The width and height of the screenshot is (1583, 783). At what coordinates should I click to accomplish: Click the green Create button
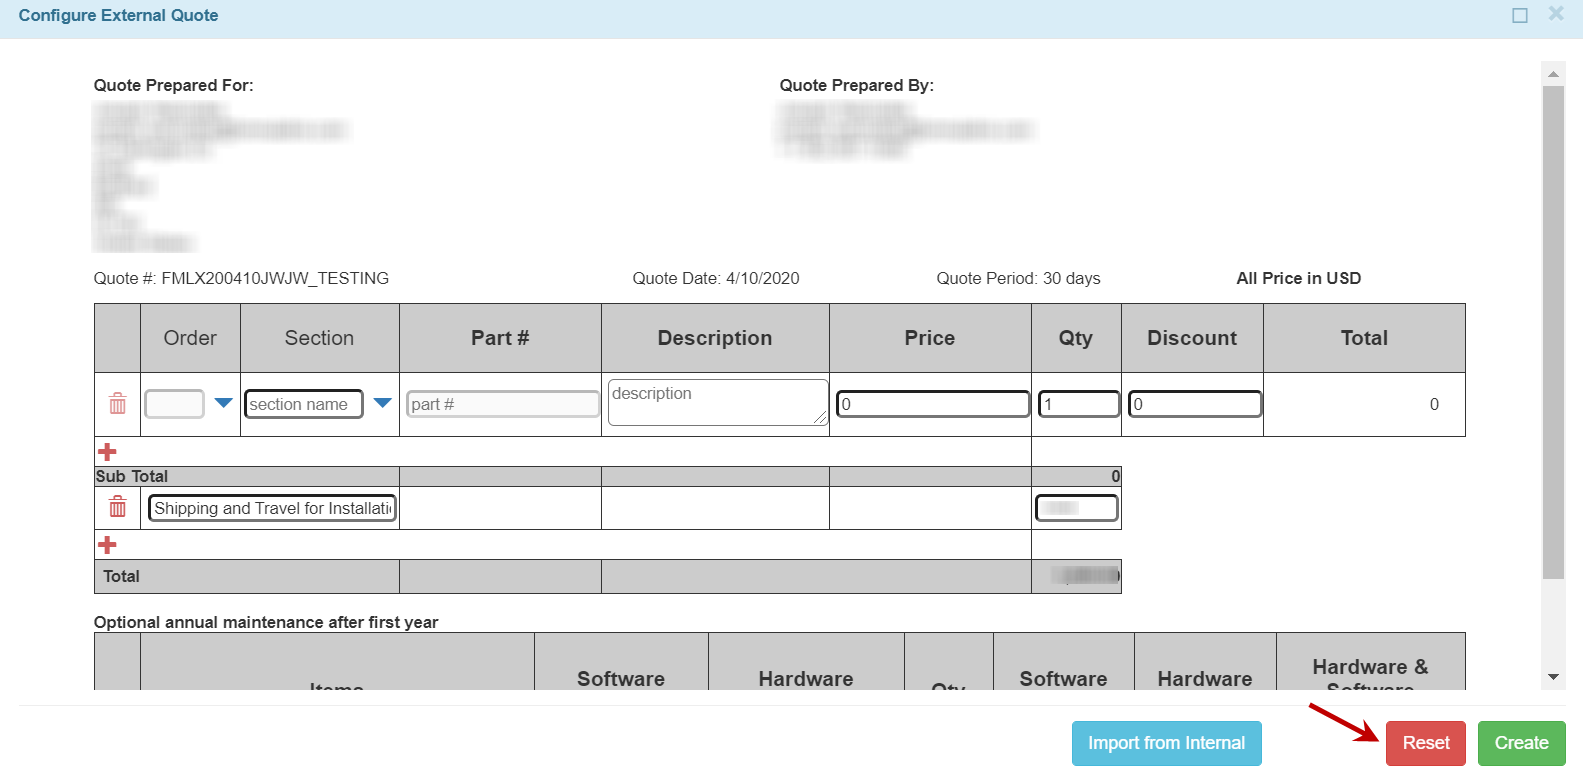pos(1521,743)
